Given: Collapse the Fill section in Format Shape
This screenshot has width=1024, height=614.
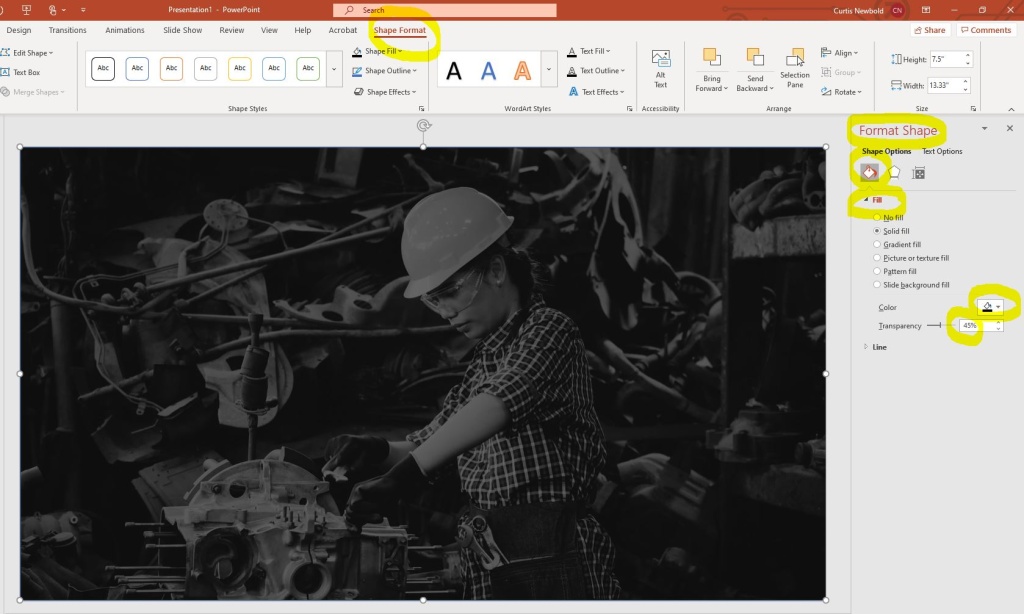Looking at the screenshot, I should 864,200.
